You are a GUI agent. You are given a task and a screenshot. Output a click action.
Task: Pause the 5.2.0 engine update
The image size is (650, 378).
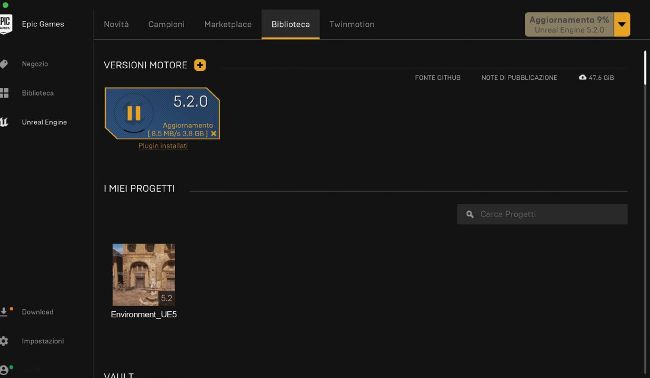point(133,113)
